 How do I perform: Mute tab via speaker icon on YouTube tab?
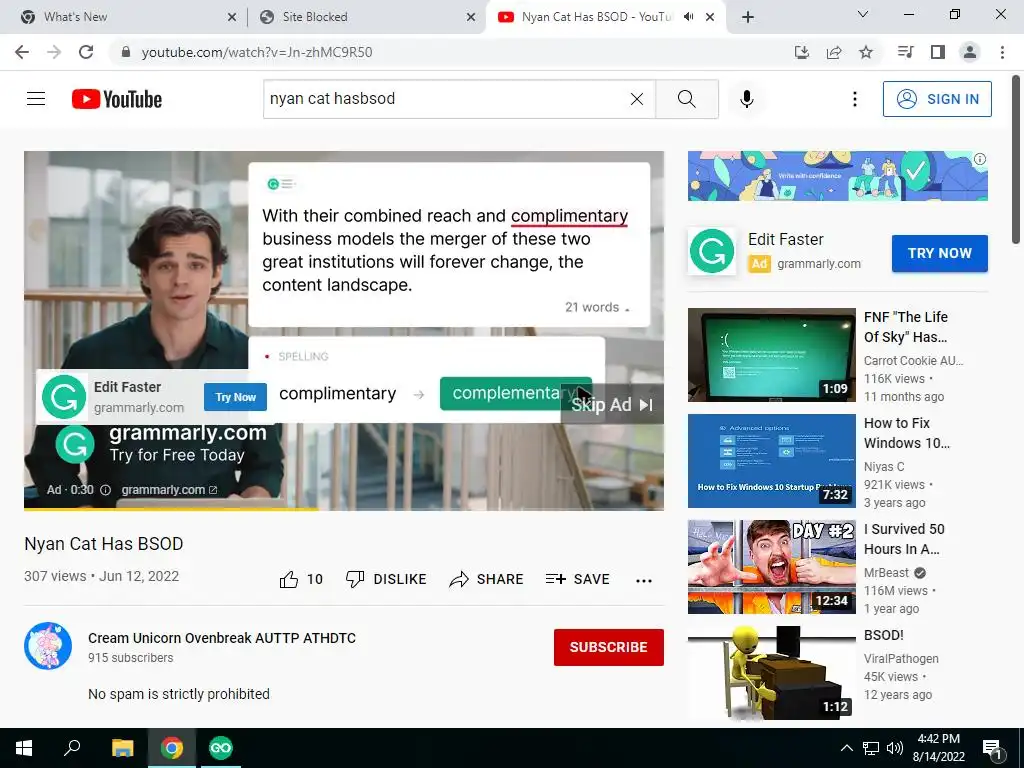pos(688,17)
